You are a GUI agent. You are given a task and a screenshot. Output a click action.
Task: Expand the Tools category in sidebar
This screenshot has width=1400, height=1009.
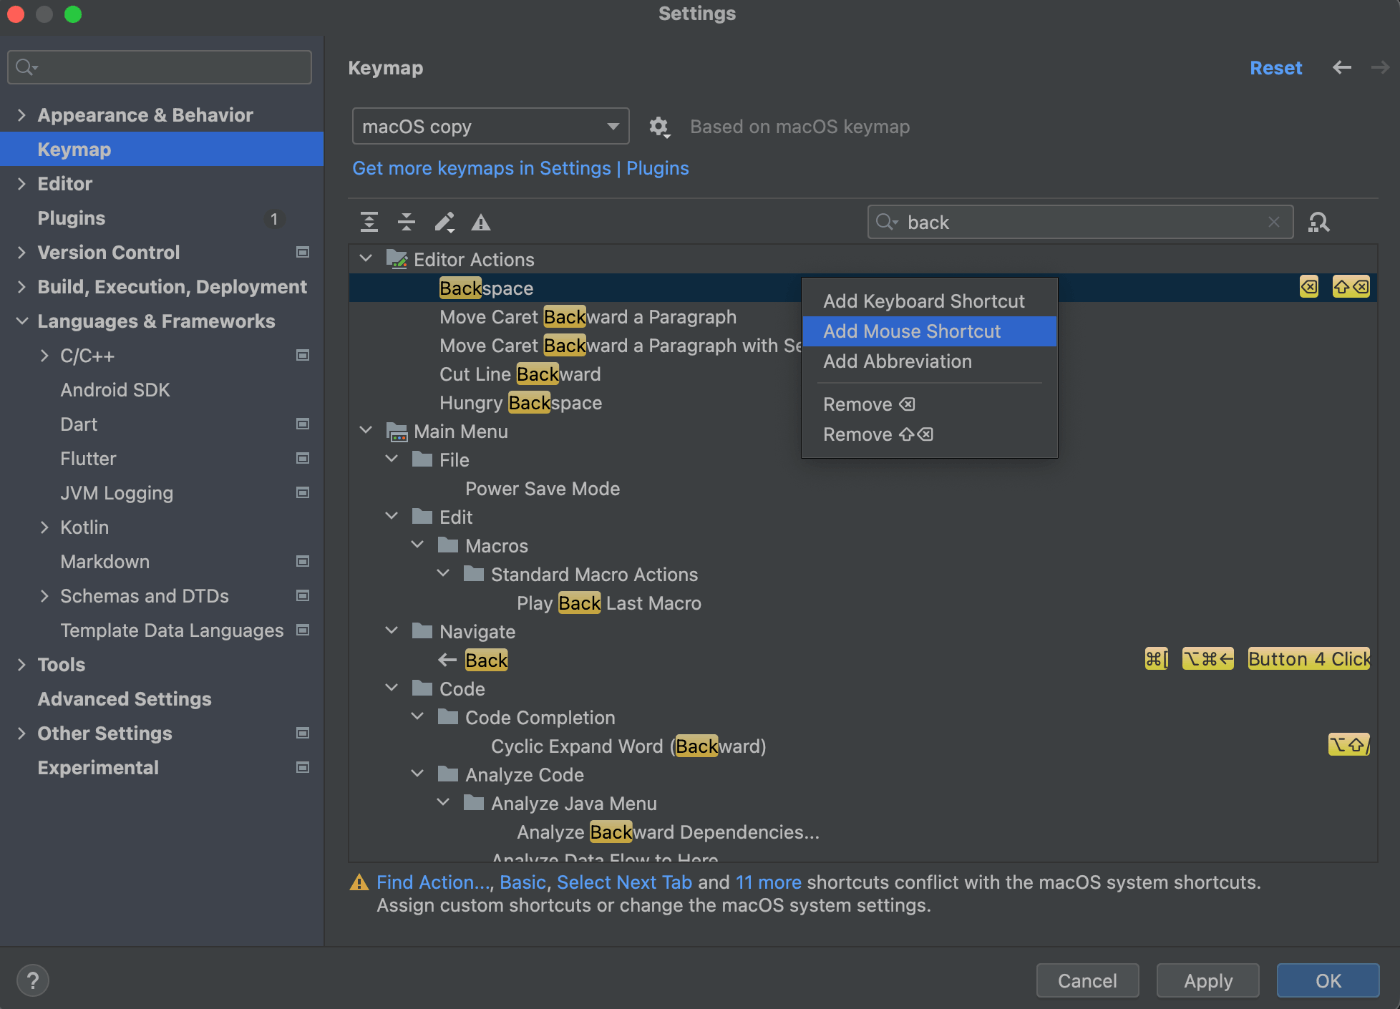coord(22,664)
